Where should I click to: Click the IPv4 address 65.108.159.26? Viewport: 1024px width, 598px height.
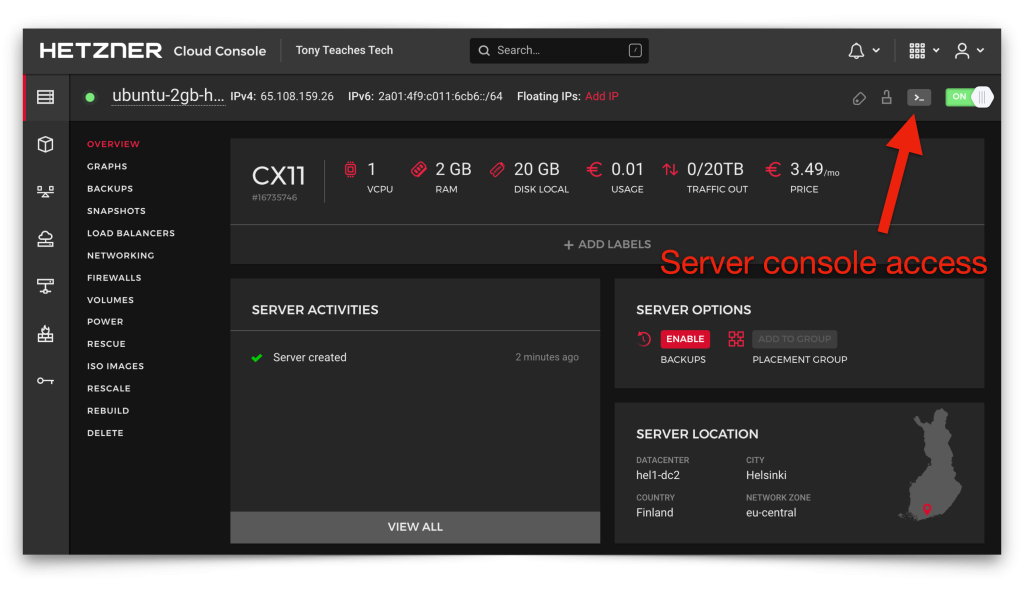point(297,97)
